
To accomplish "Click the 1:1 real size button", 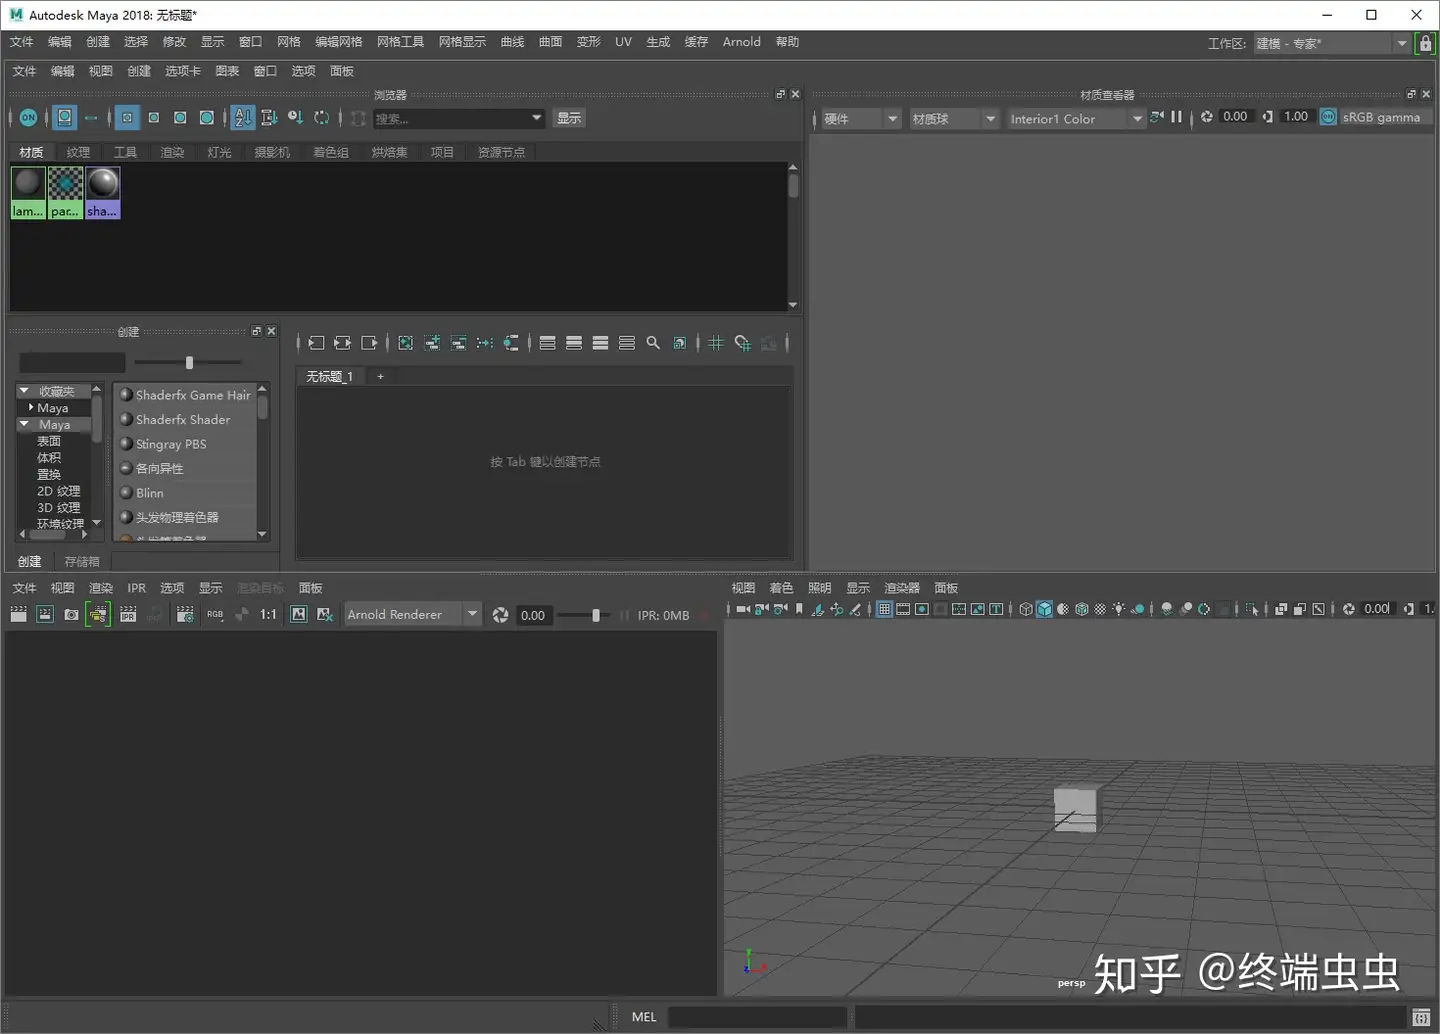I will click(x=268, y=615).
